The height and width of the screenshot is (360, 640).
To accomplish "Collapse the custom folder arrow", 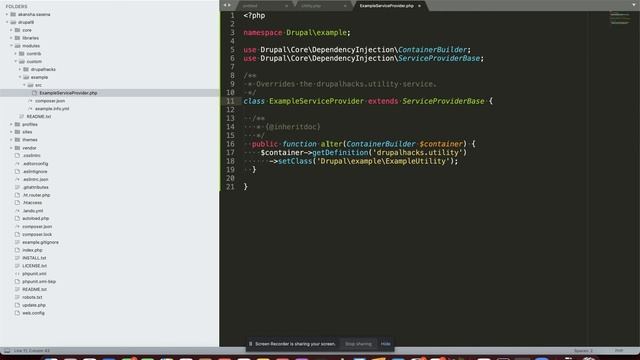I will click(16, 62).
